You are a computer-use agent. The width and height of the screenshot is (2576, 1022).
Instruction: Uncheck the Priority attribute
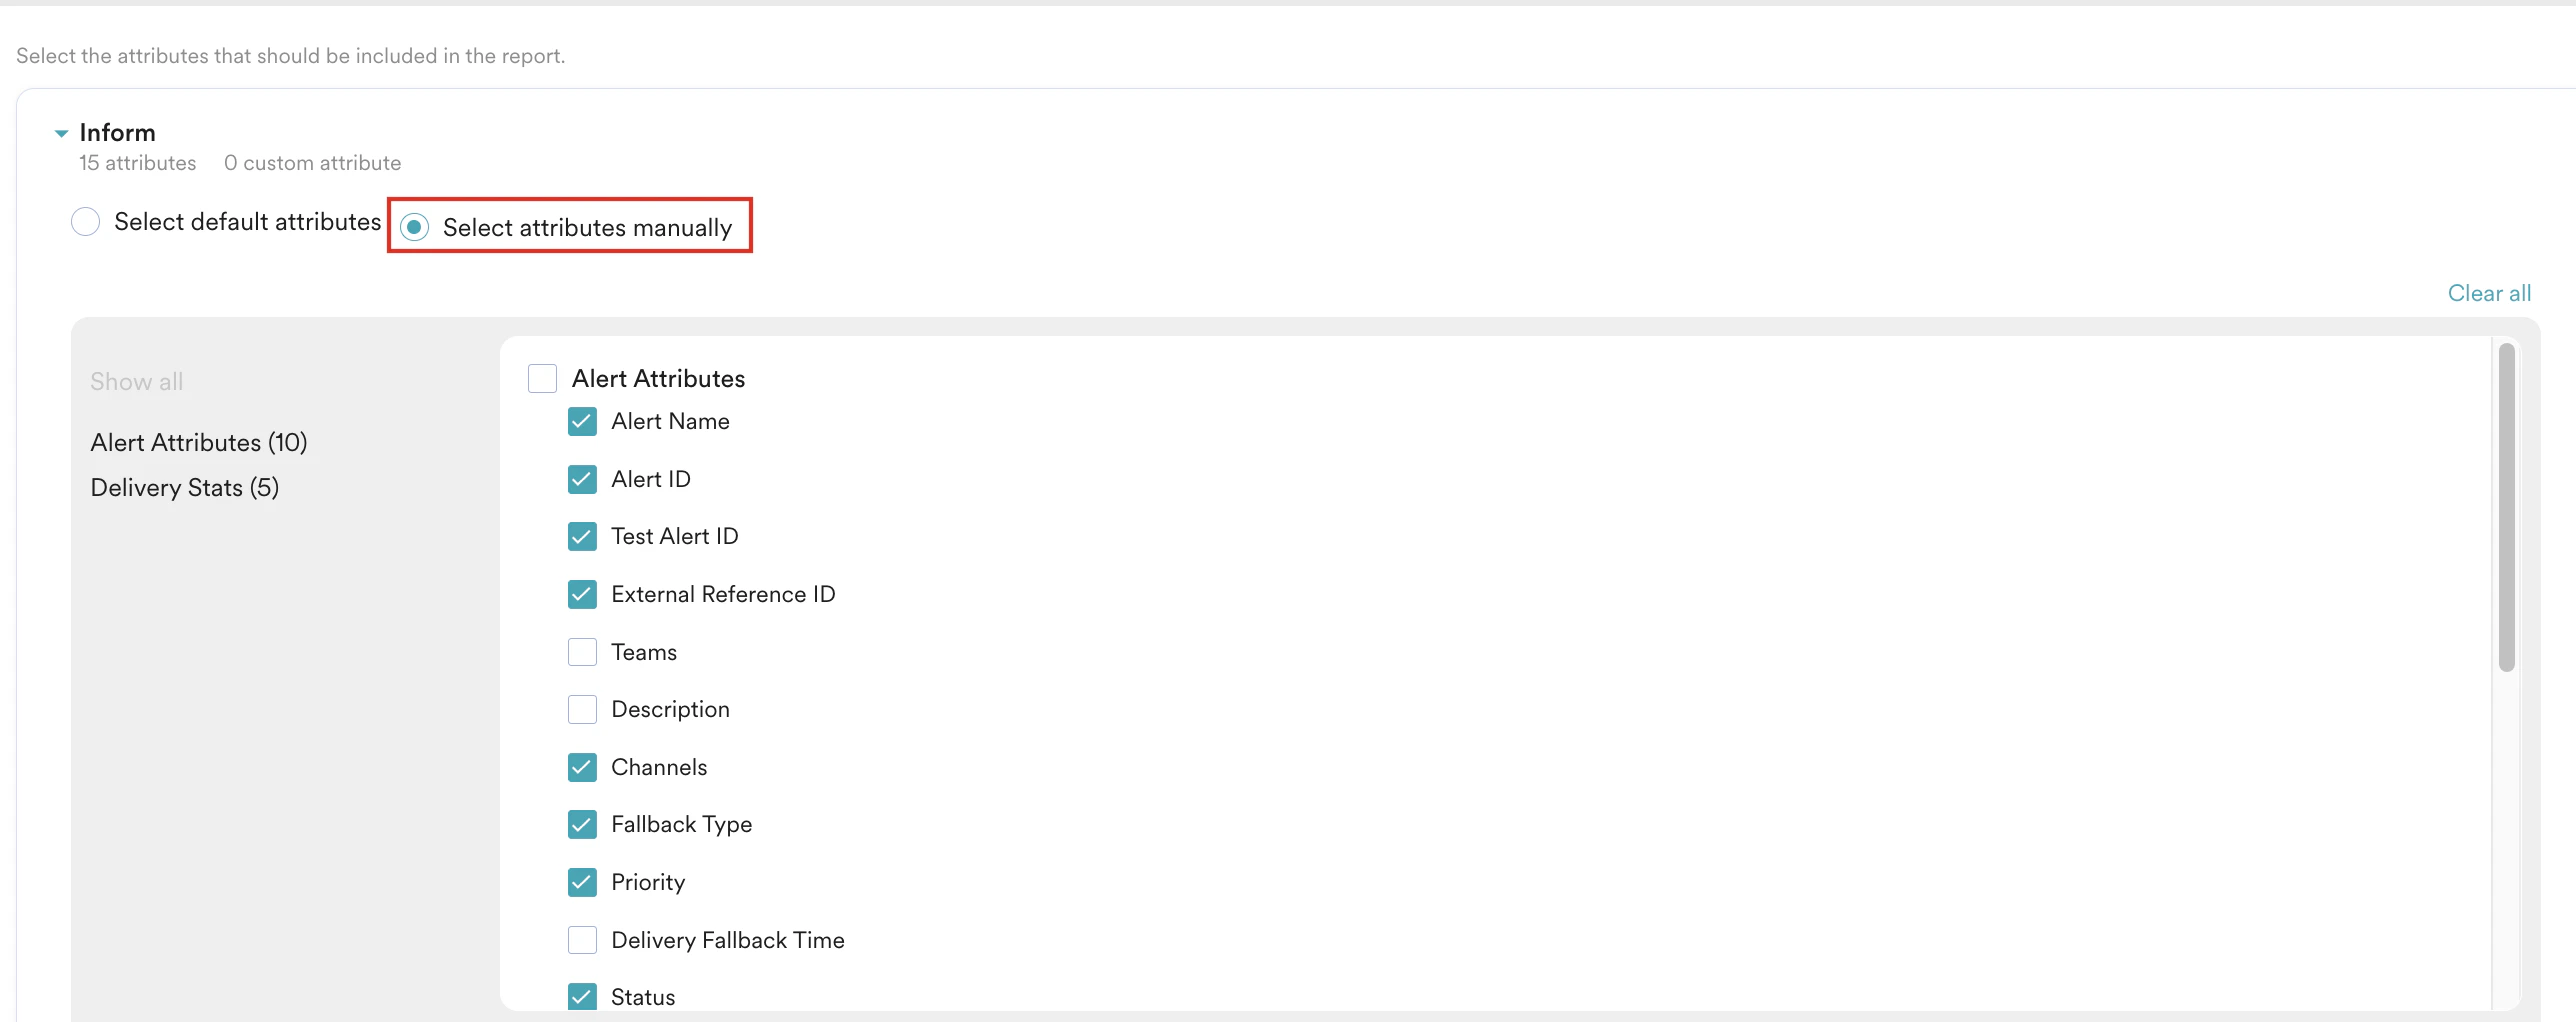[582, 882]
